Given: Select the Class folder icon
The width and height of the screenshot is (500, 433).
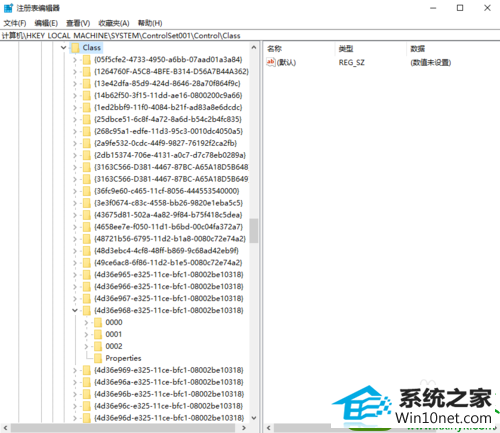Looking at the screenshot, I should tap(75, 48).
